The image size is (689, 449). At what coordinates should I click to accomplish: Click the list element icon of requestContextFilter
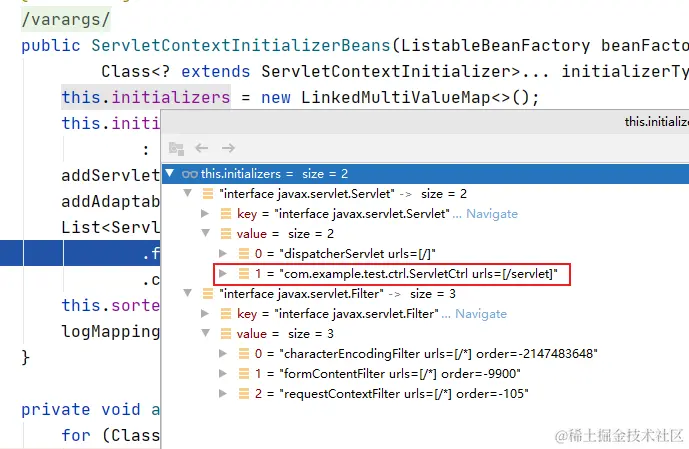(243, 394)
